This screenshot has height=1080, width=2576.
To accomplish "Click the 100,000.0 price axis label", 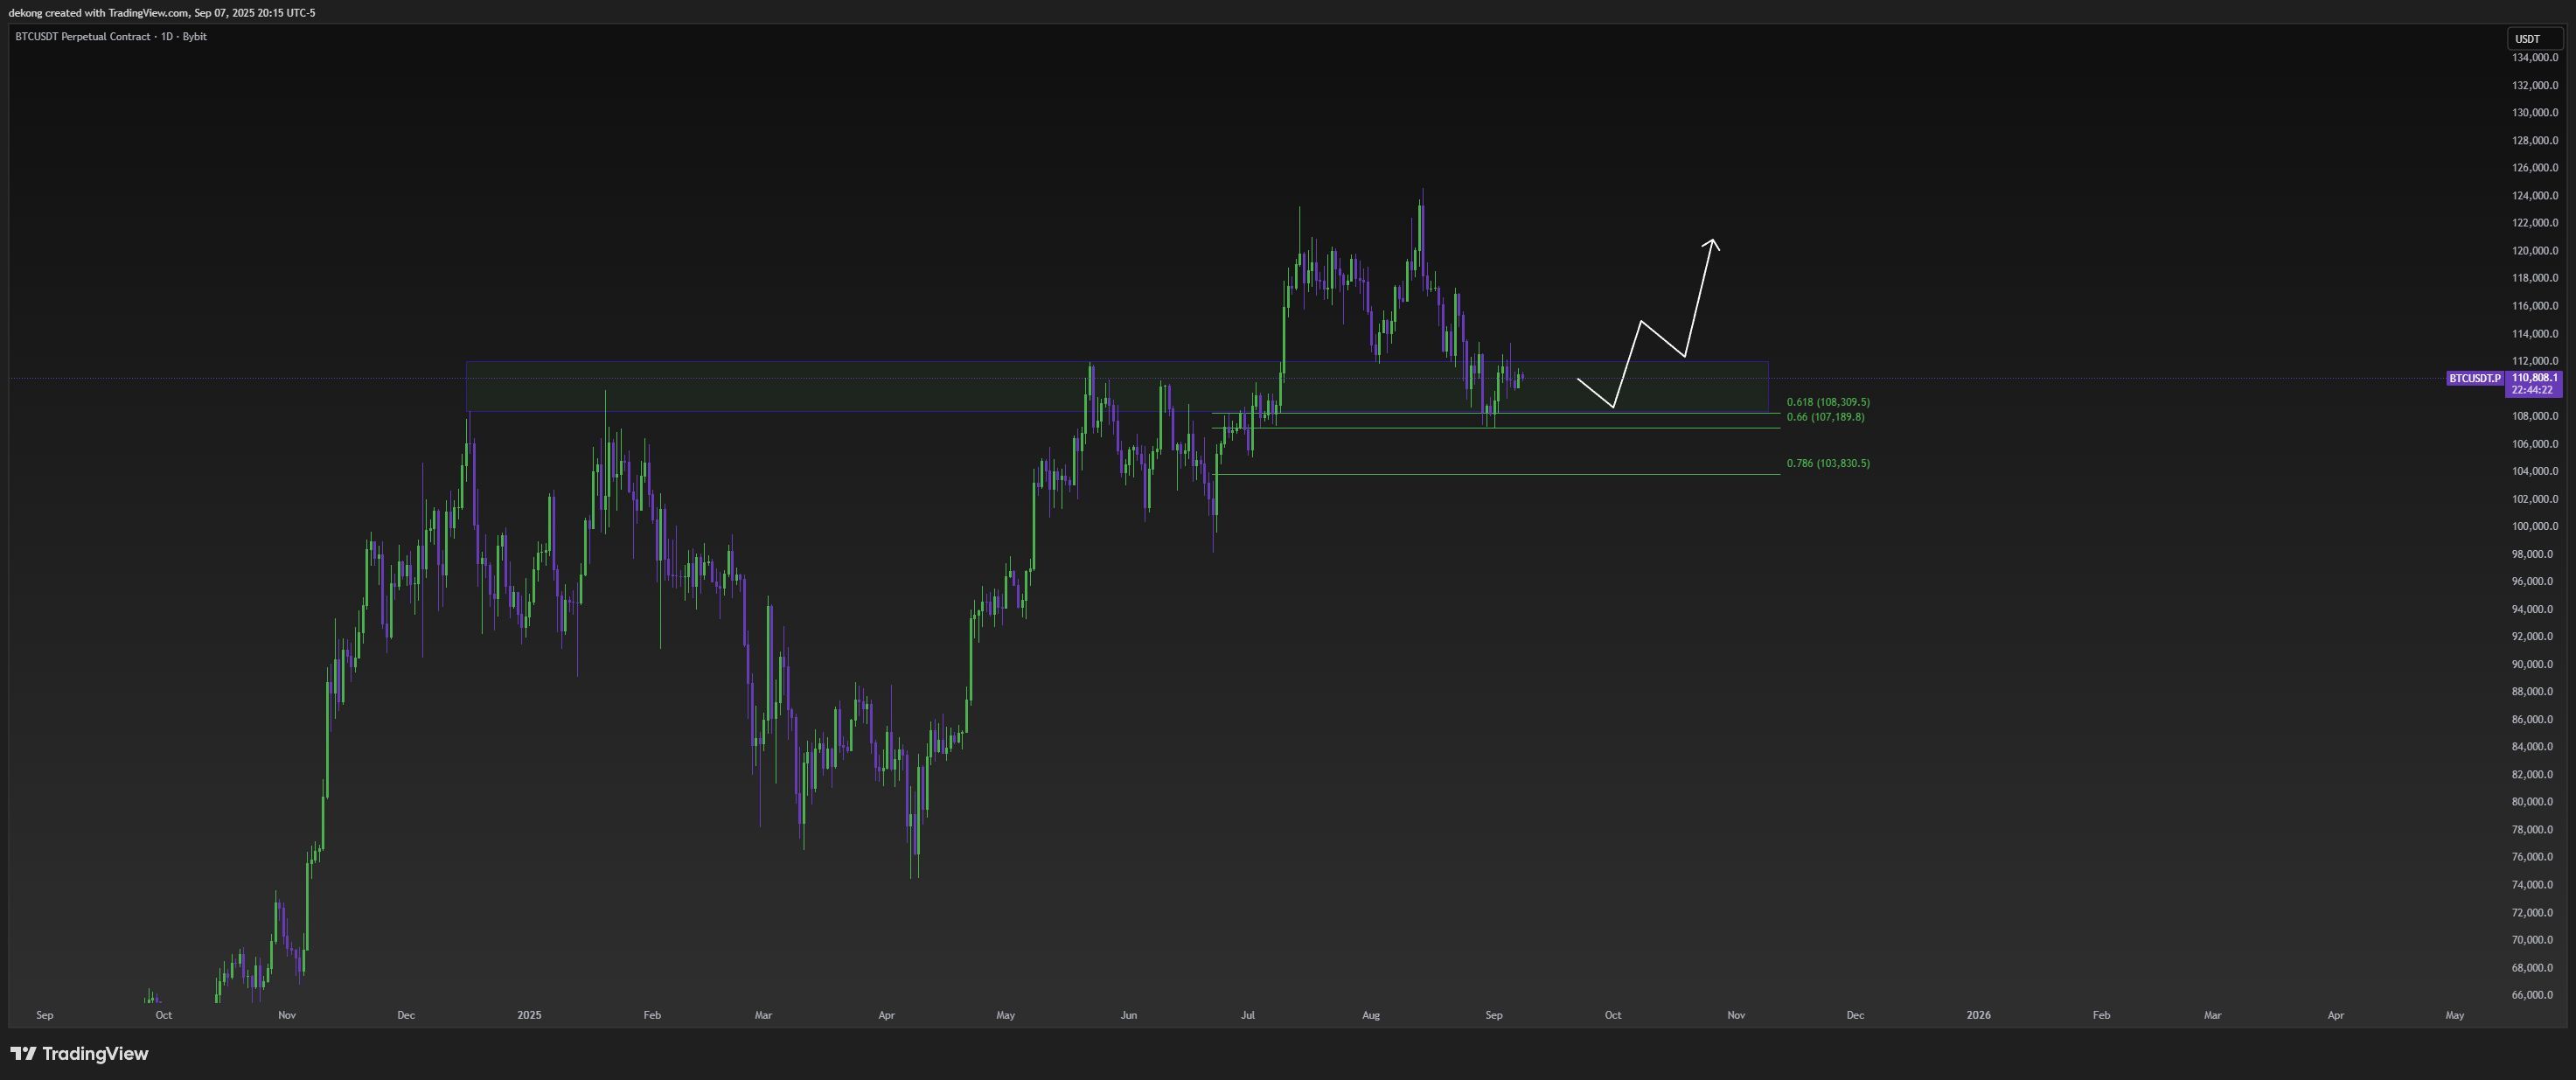I will [x=2535, y=527].
